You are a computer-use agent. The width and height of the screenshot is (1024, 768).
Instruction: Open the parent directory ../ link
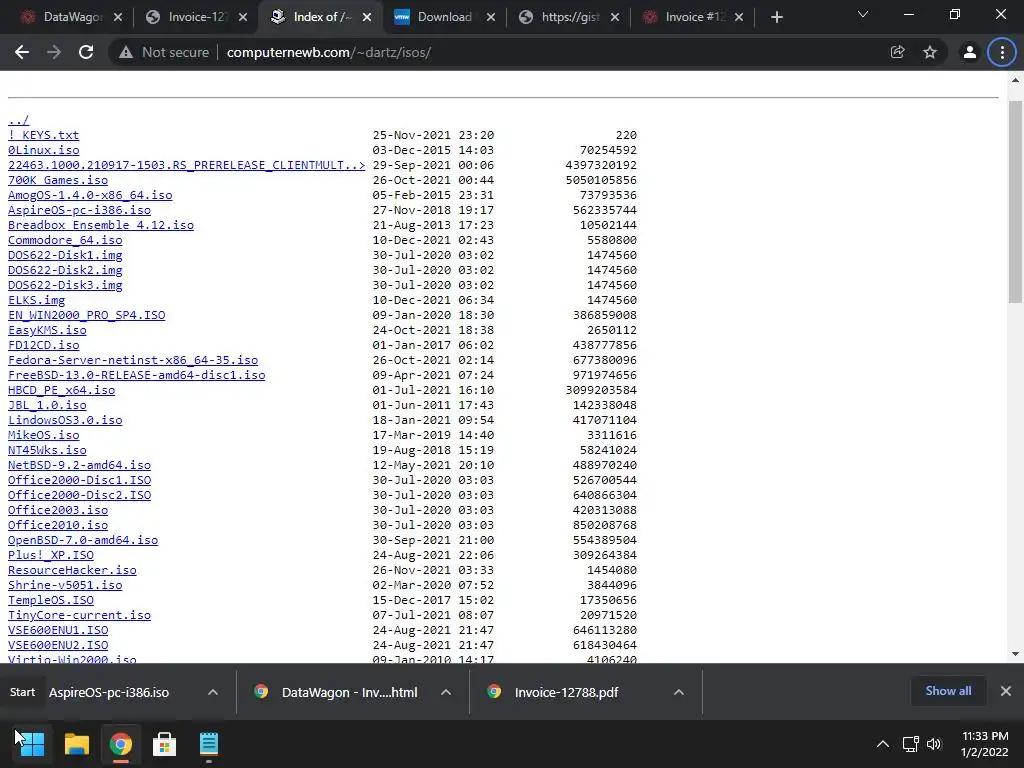point(18,120)
